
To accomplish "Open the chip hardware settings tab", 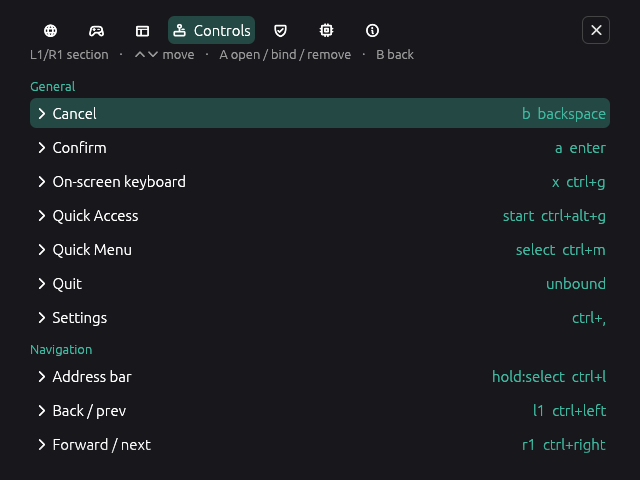I will click(x=327, y=31).
